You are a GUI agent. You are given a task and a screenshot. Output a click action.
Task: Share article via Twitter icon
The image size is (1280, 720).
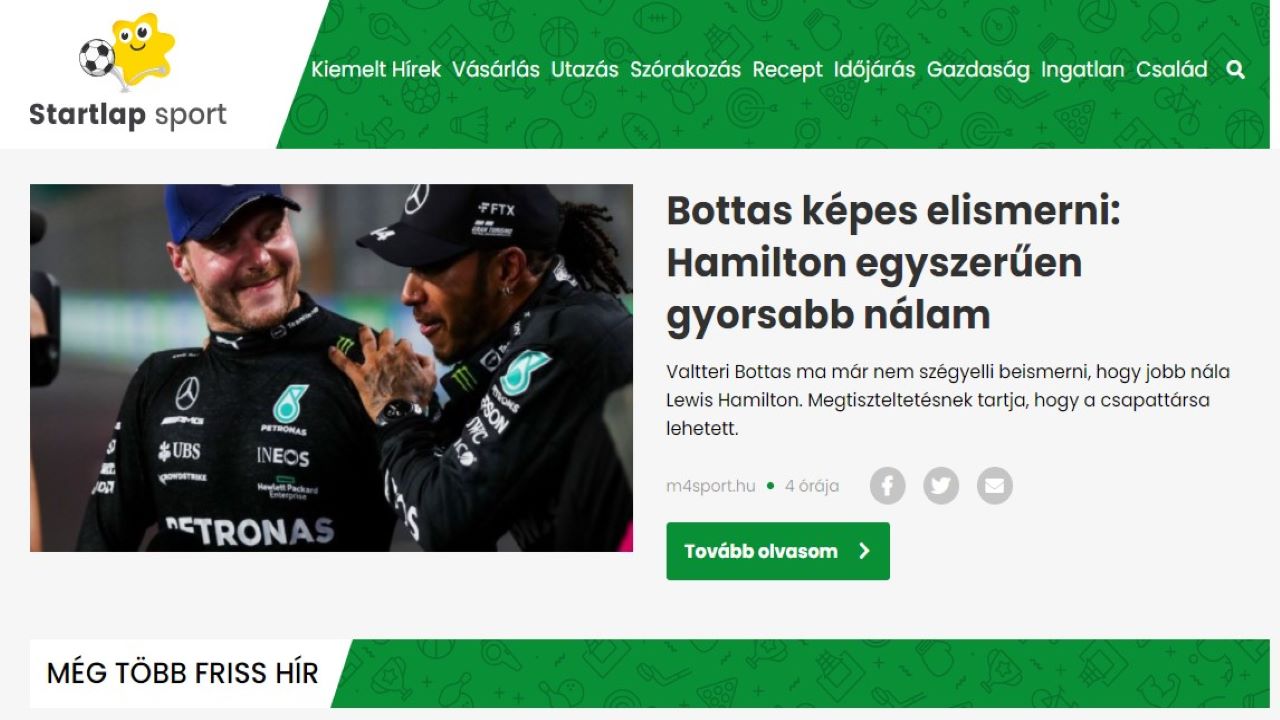[x=941, y=486]
